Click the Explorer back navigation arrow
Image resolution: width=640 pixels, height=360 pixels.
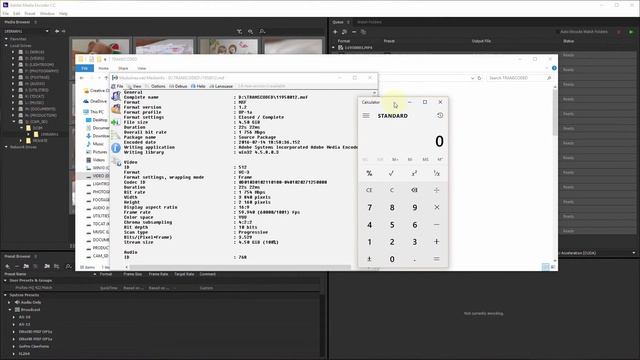[82, 78]
